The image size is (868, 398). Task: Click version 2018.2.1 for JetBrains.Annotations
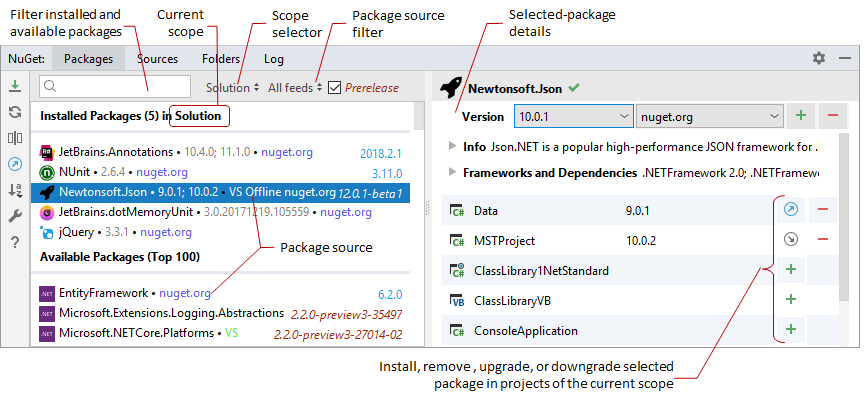coord(381,154)
